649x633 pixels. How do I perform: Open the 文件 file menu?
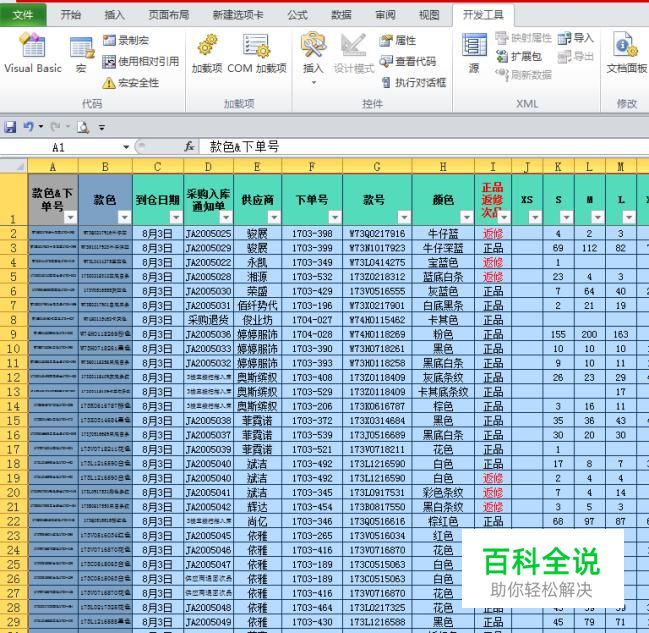23,15
